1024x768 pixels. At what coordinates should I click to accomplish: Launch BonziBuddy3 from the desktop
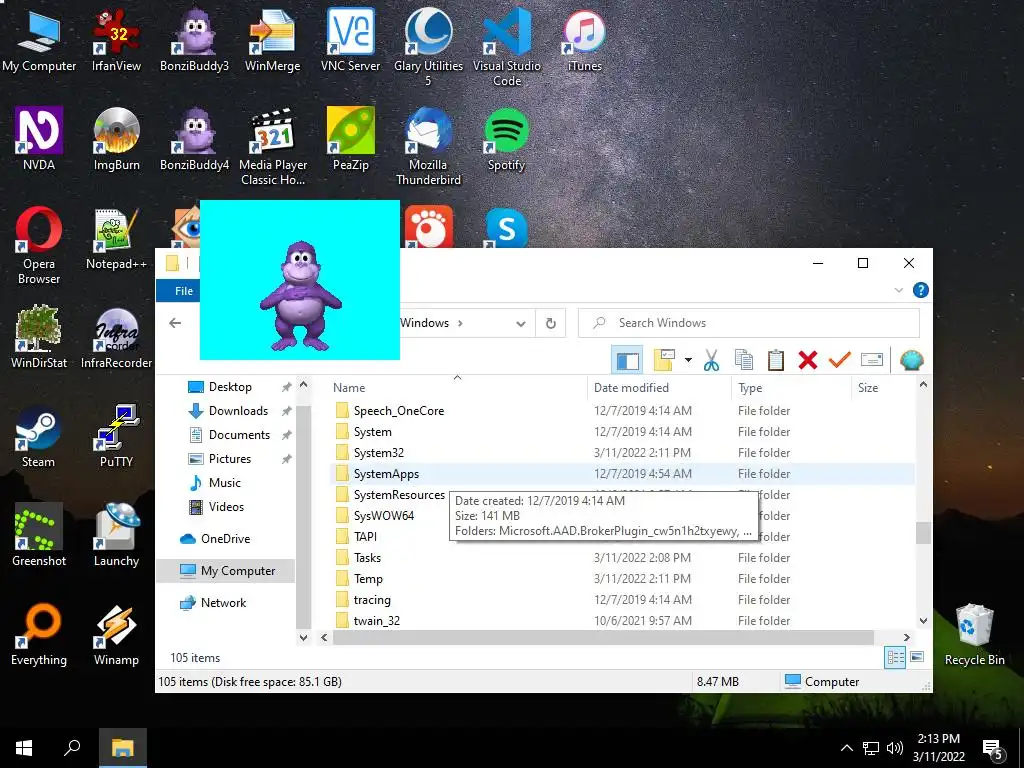click(195, 40)
